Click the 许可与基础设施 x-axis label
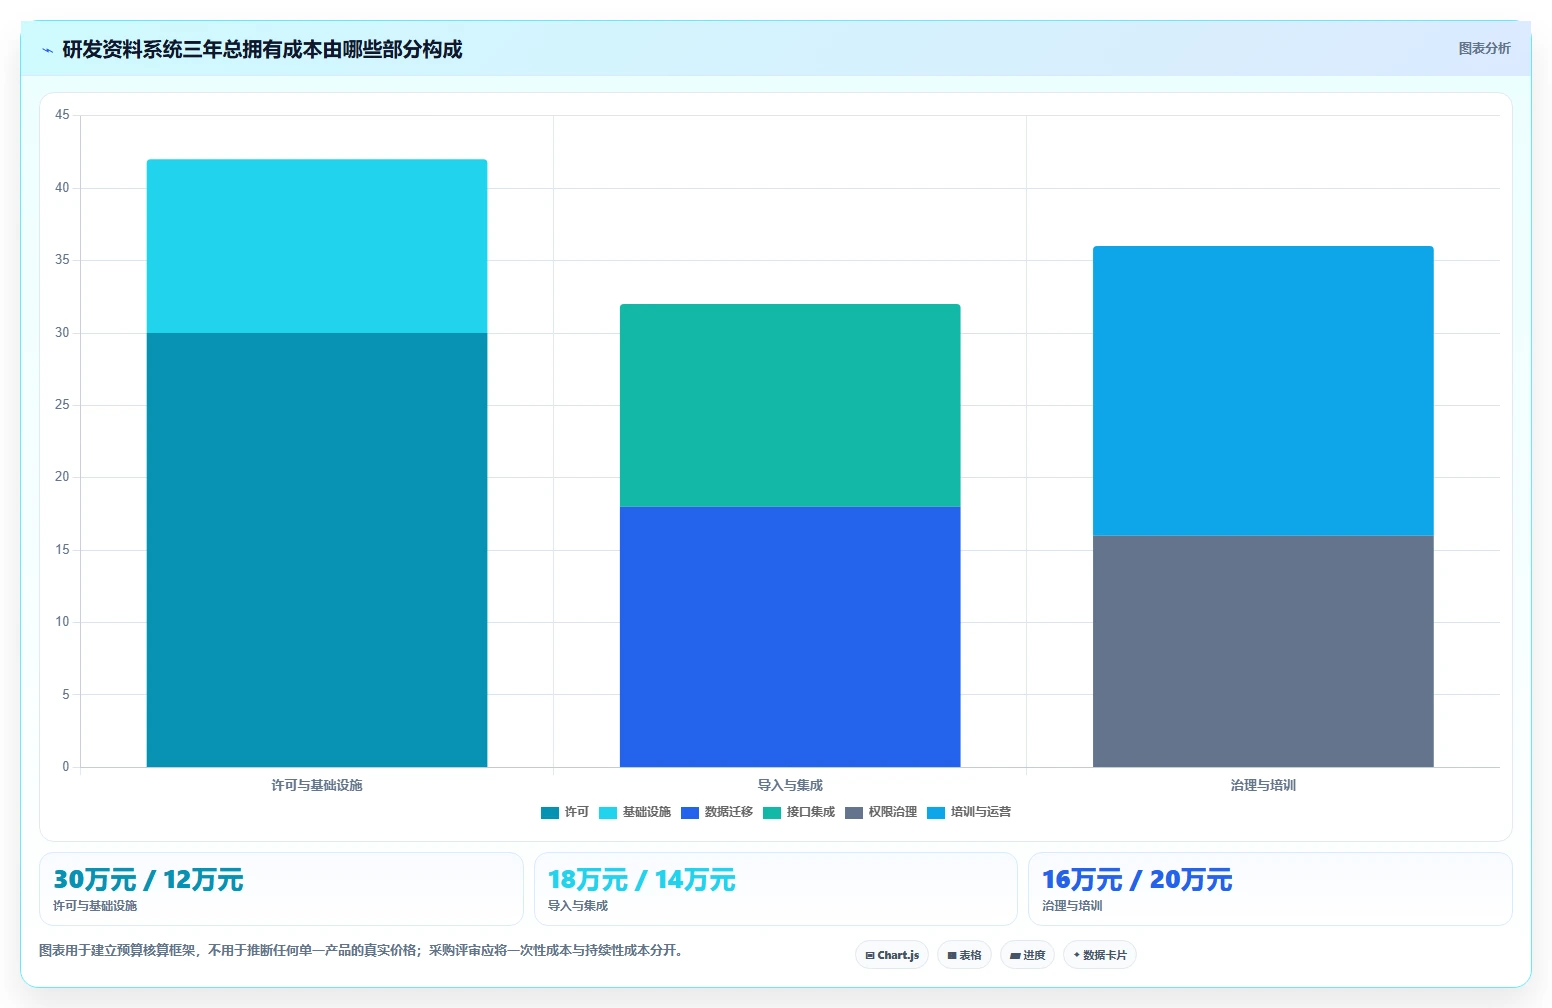Viewport: 1552px width, 1008px height. coord(317,785)
